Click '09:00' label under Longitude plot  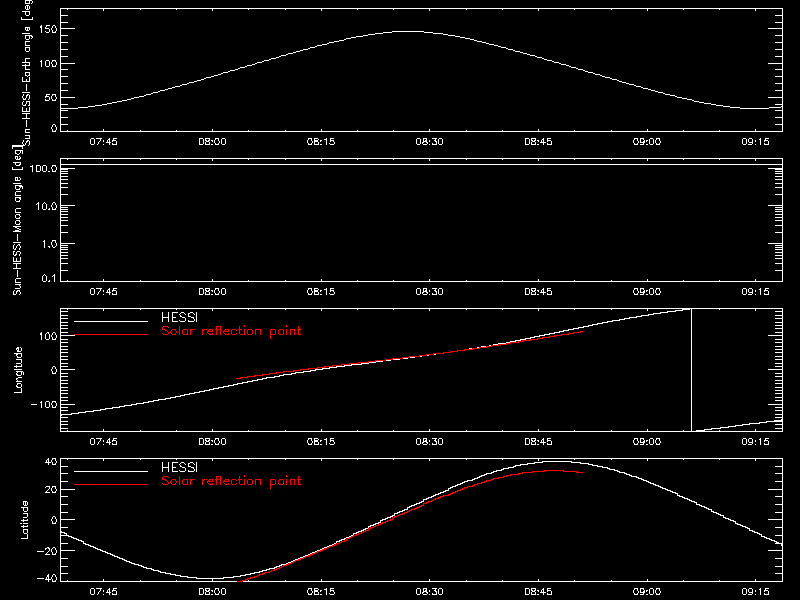647,442
